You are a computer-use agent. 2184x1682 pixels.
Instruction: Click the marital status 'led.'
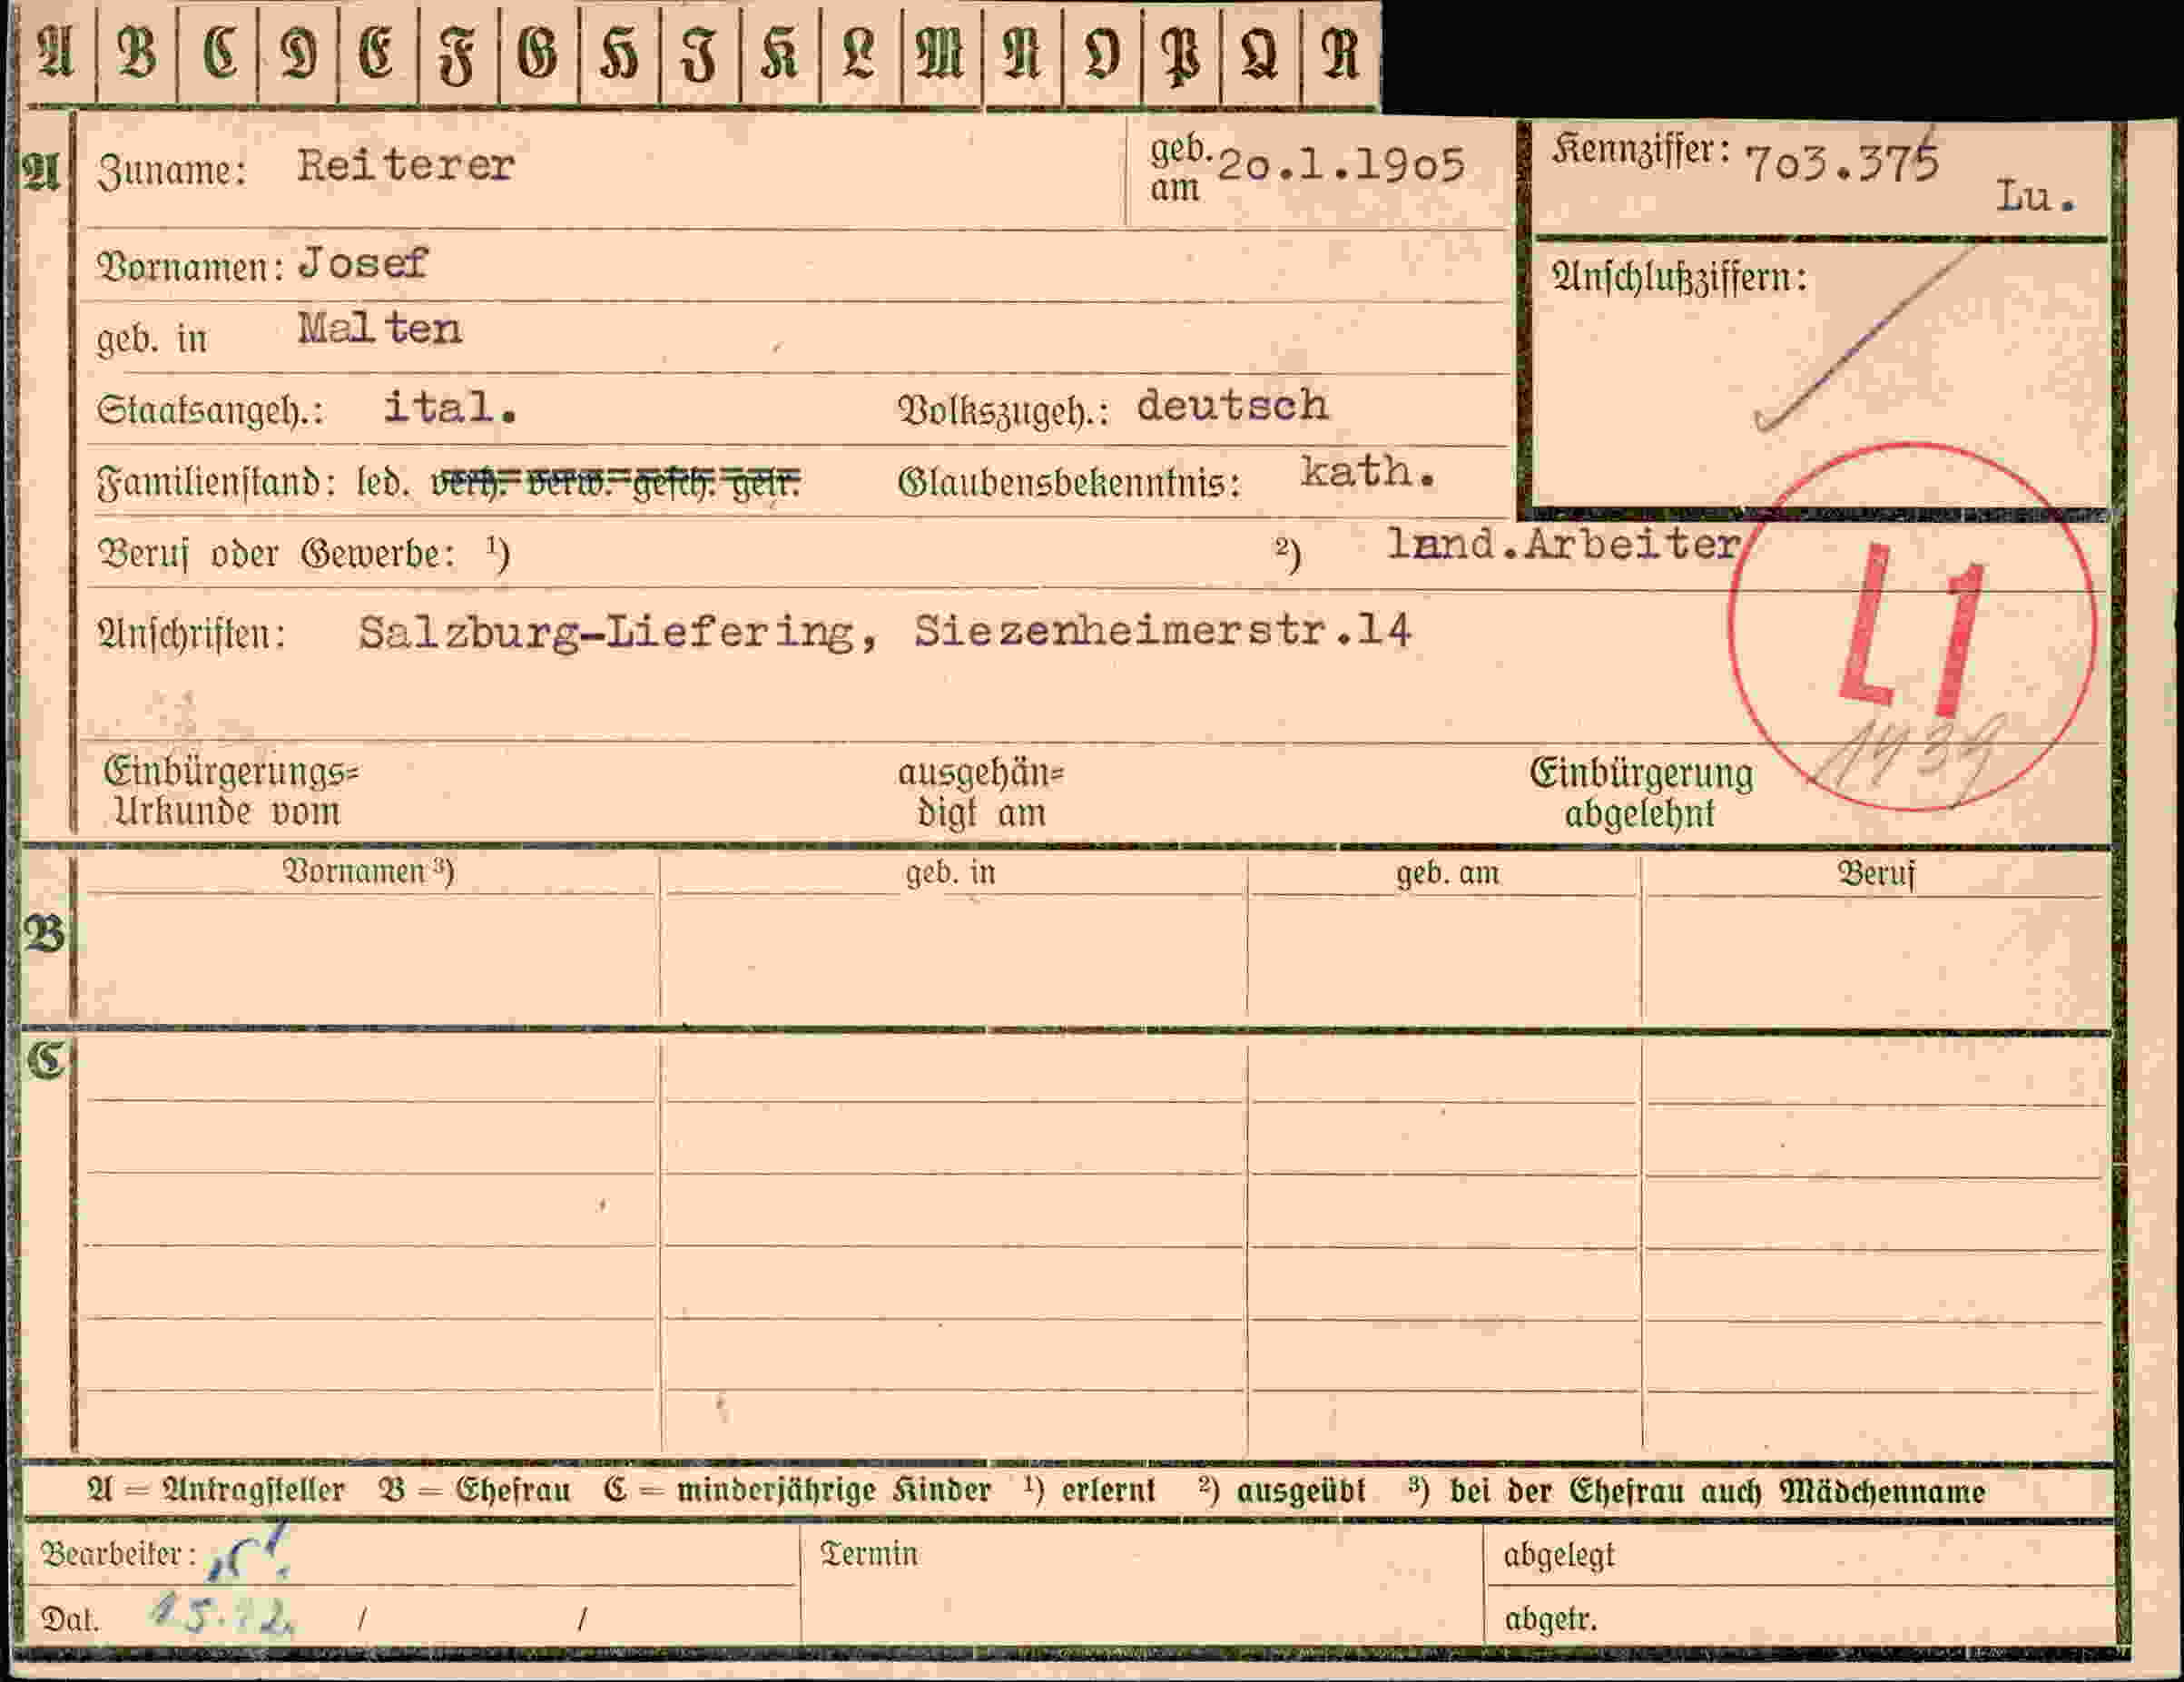coord(383,484)
